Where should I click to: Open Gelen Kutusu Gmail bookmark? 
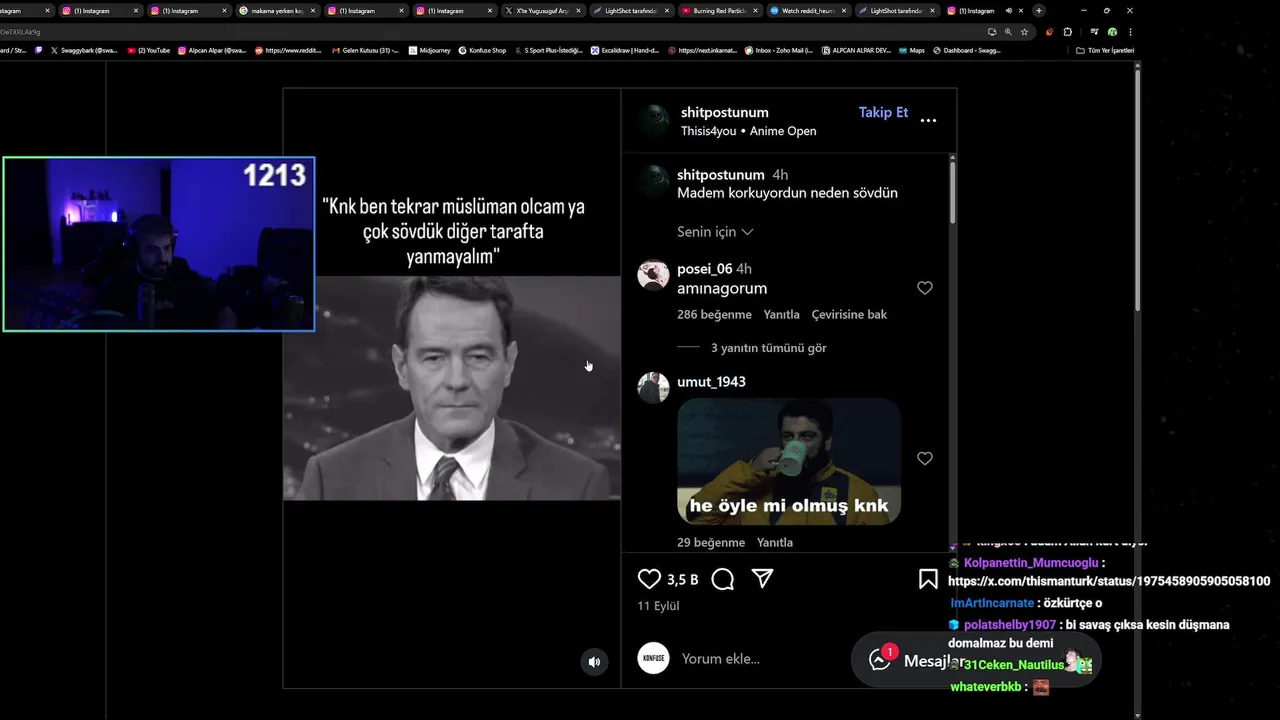(365, 50)
